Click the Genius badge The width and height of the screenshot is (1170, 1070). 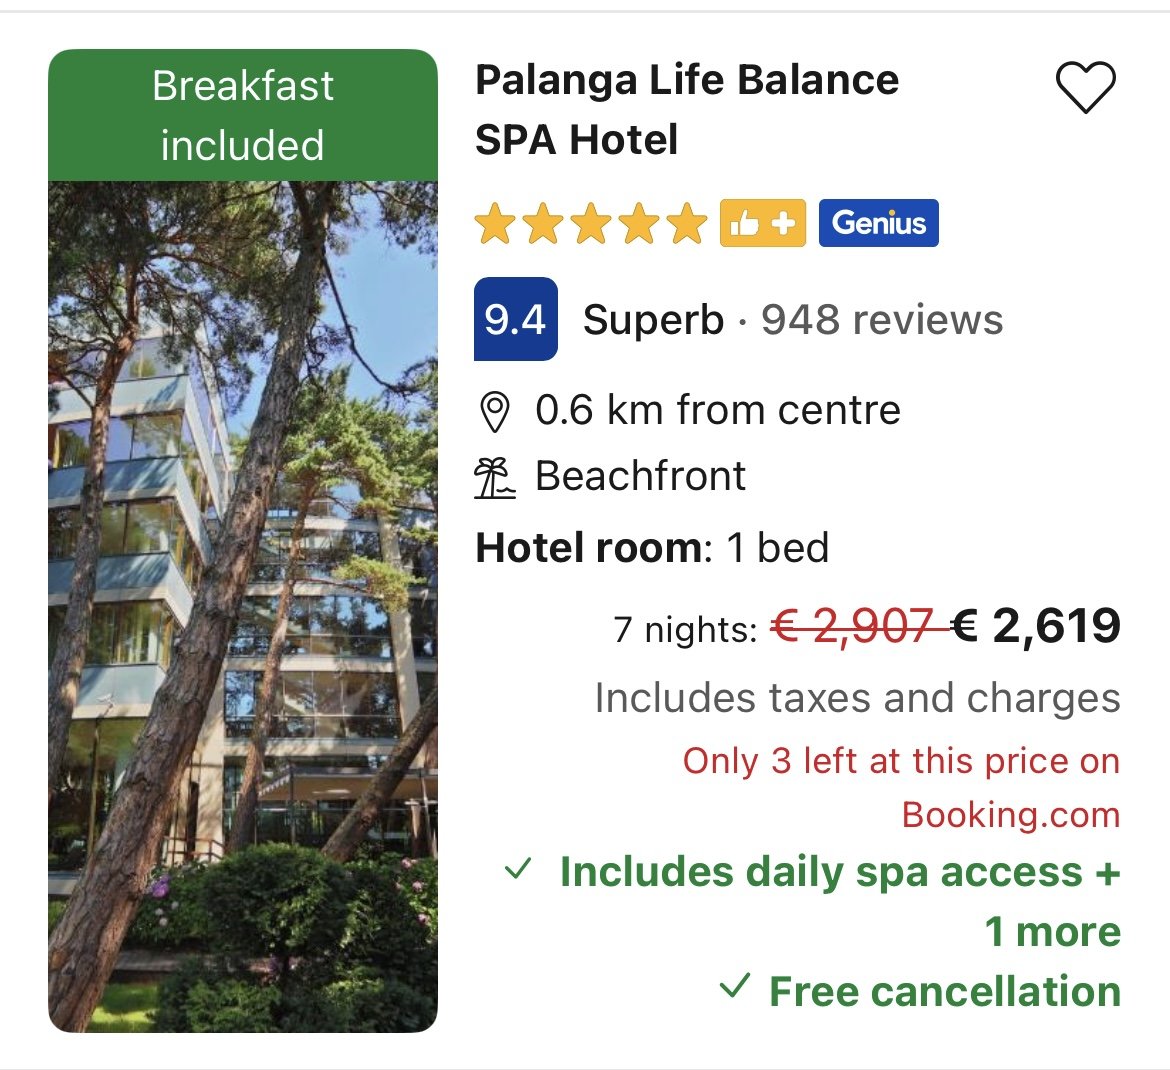878,223
